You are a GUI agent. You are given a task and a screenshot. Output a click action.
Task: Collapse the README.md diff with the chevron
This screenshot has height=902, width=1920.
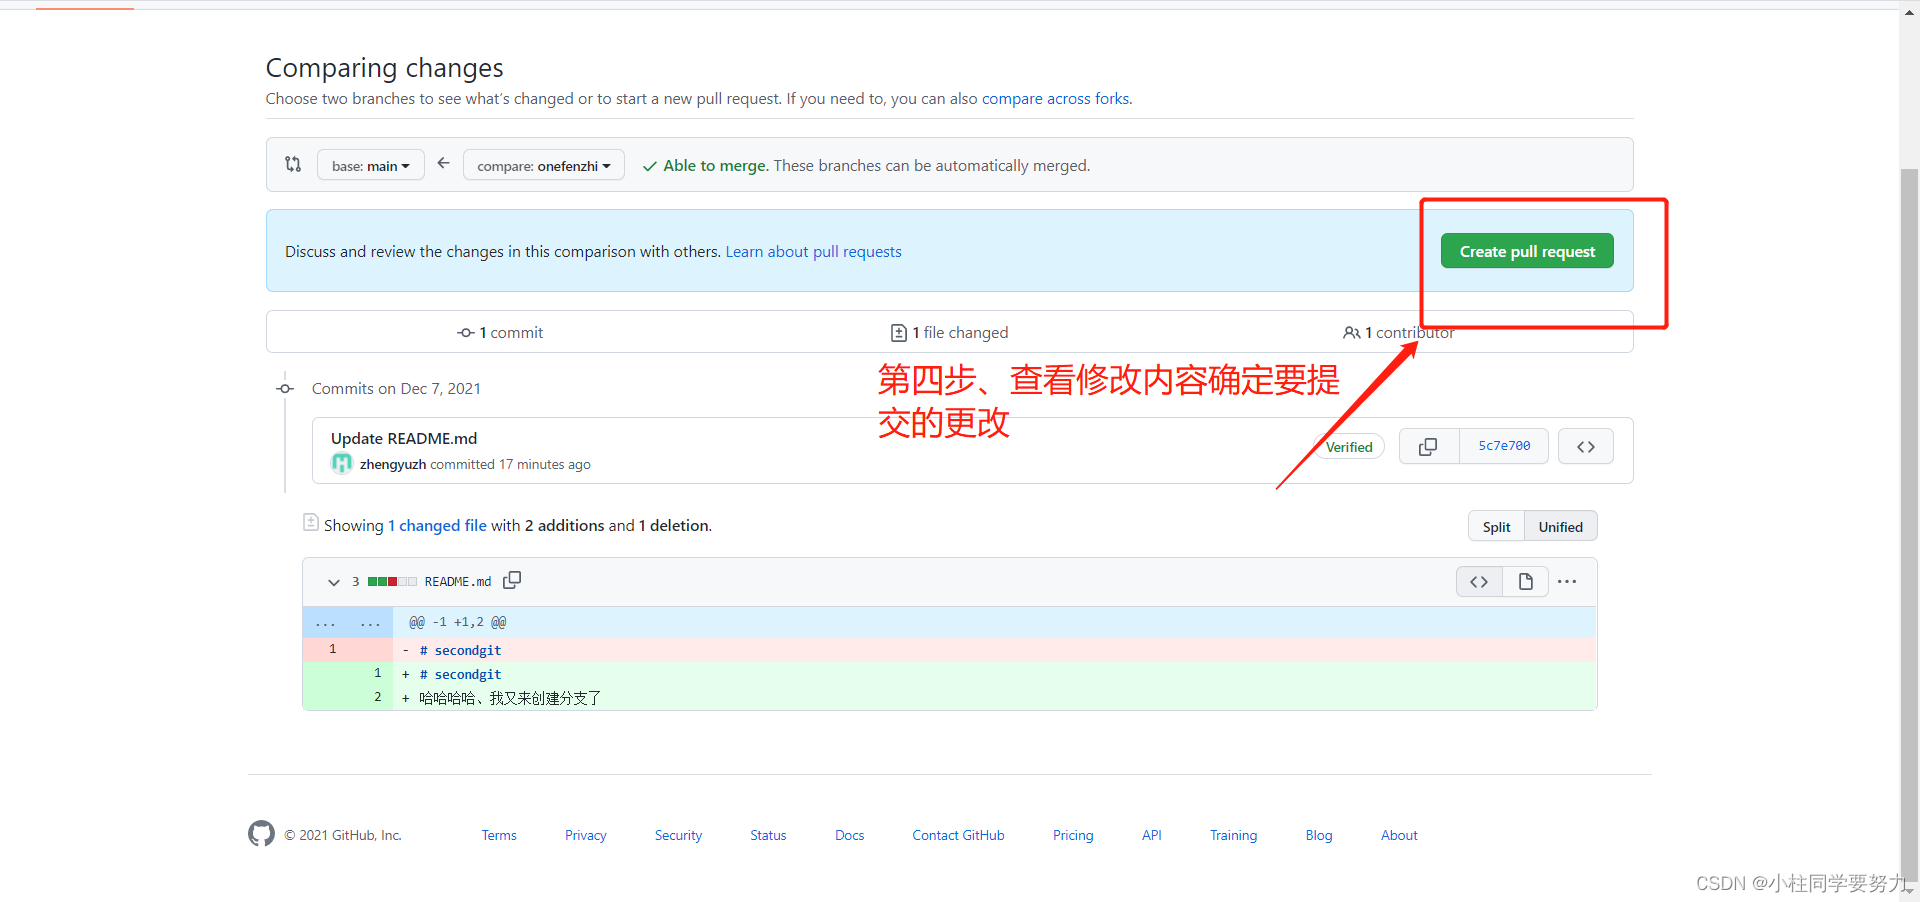click(x=333, y=581)
